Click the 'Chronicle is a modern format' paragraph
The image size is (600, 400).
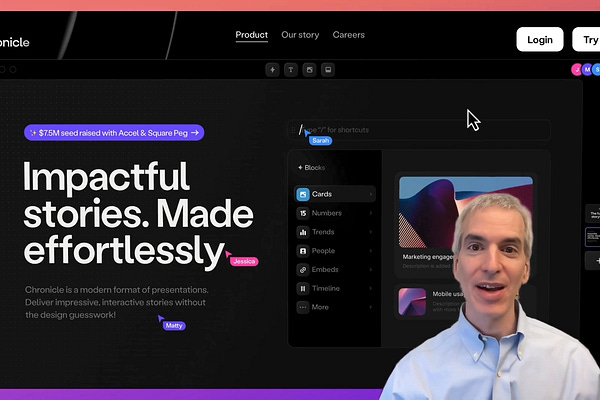pos(117,302)
